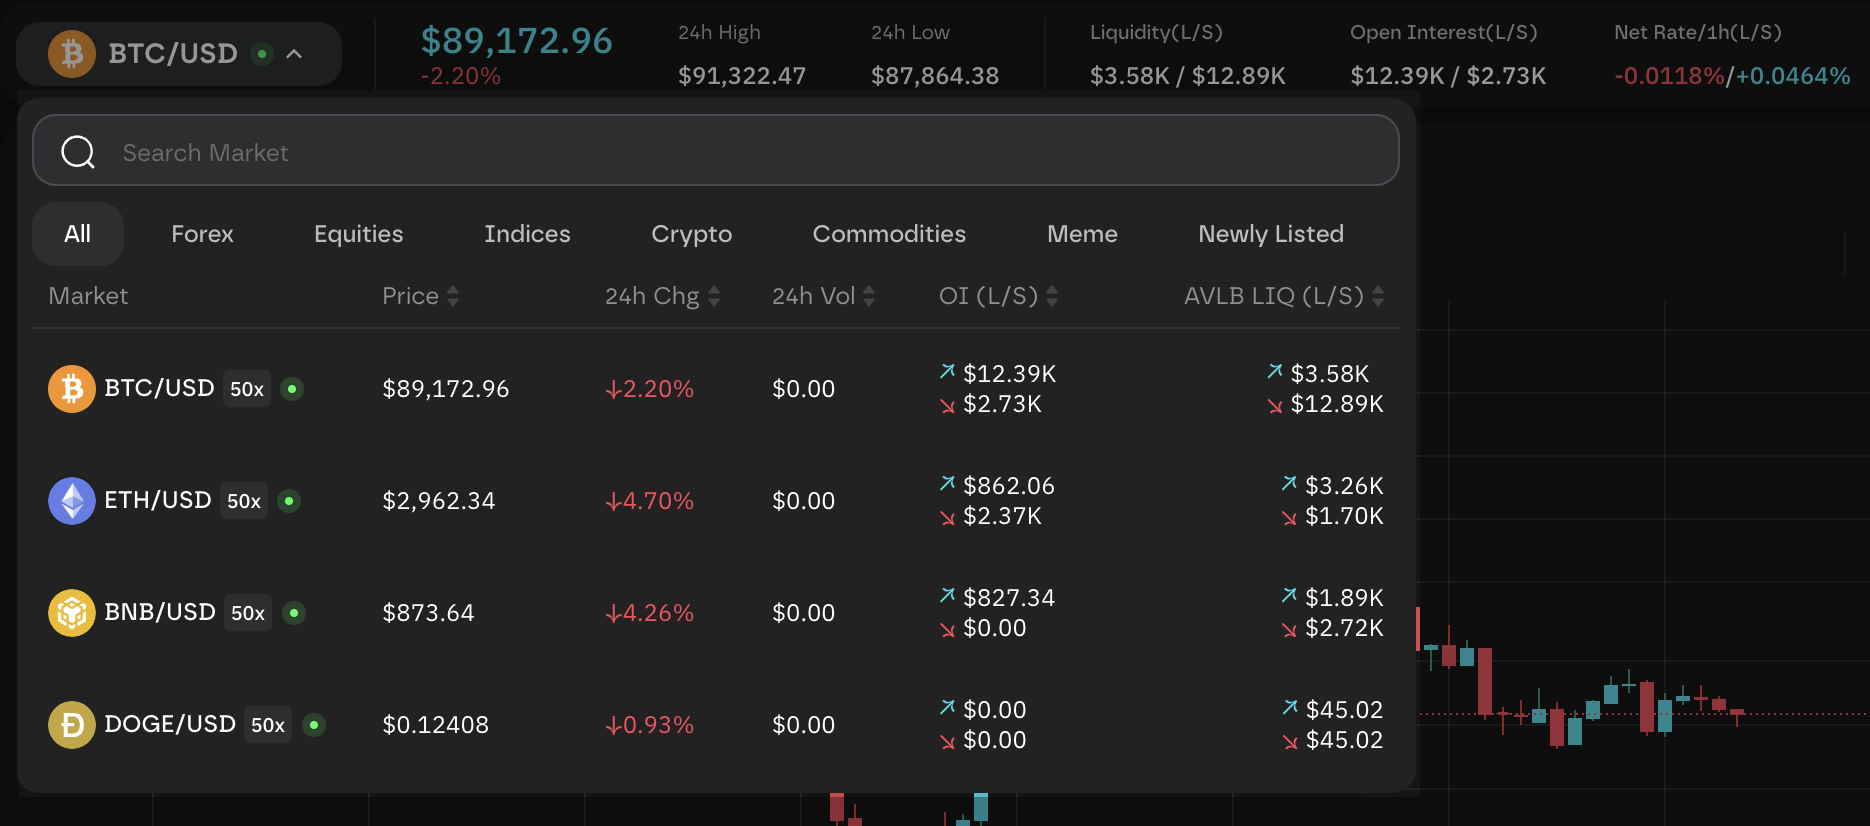
Task: Click the 50x leverage badge on BNB/USD
Action: point(248,613)
